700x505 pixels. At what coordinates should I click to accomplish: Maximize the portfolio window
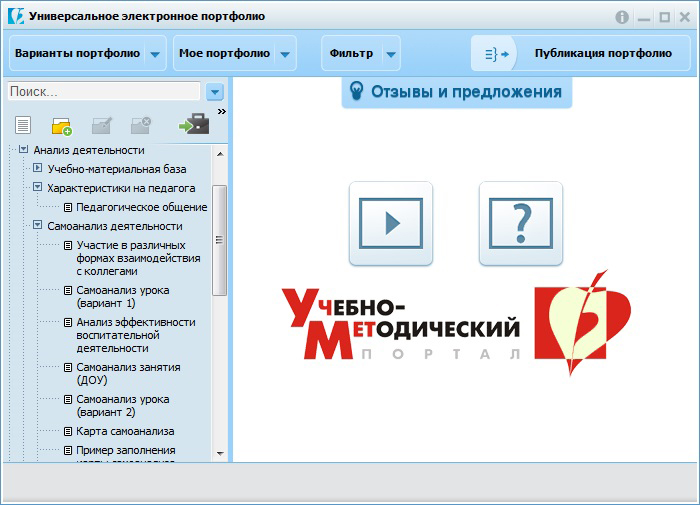point(664,17)
